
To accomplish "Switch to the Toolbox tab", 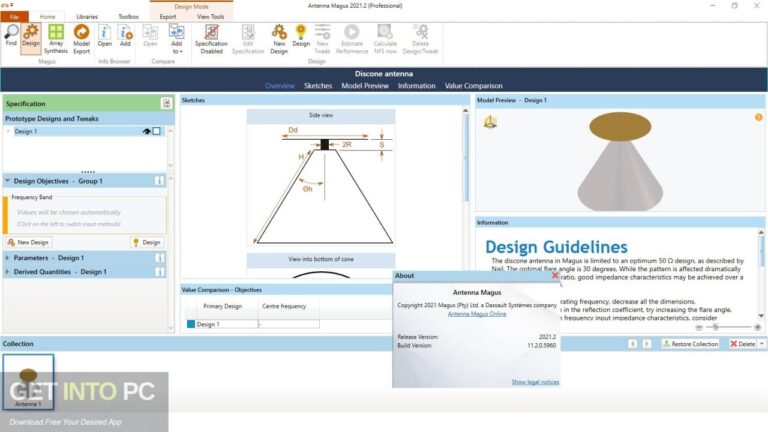I will pos(128,17).
